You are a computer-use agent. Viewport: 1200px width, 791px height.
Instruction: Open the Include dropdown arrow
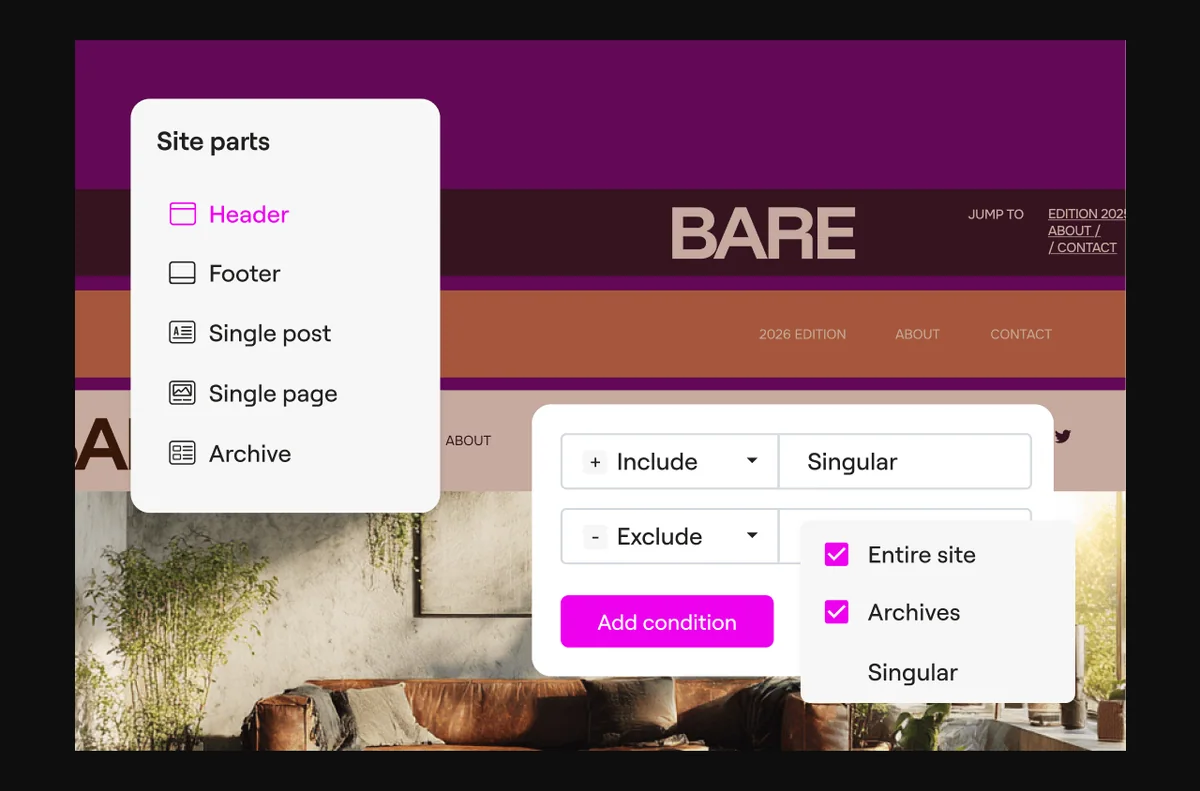pos(752,461)
